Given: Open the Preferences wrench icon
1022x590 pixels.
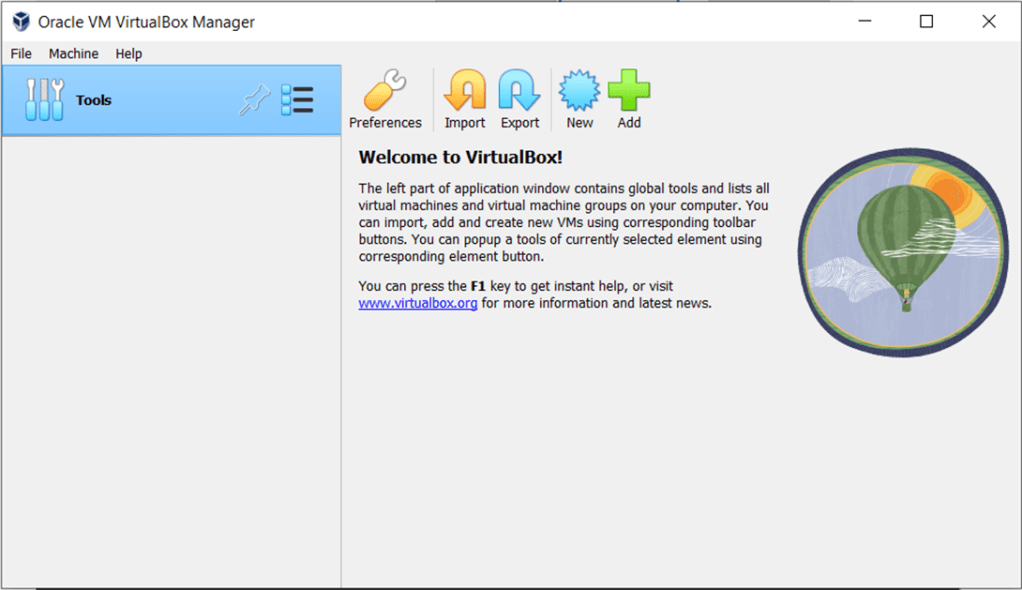Looking at the screenshot, I should pyautogui.click(x=385, y=92).
